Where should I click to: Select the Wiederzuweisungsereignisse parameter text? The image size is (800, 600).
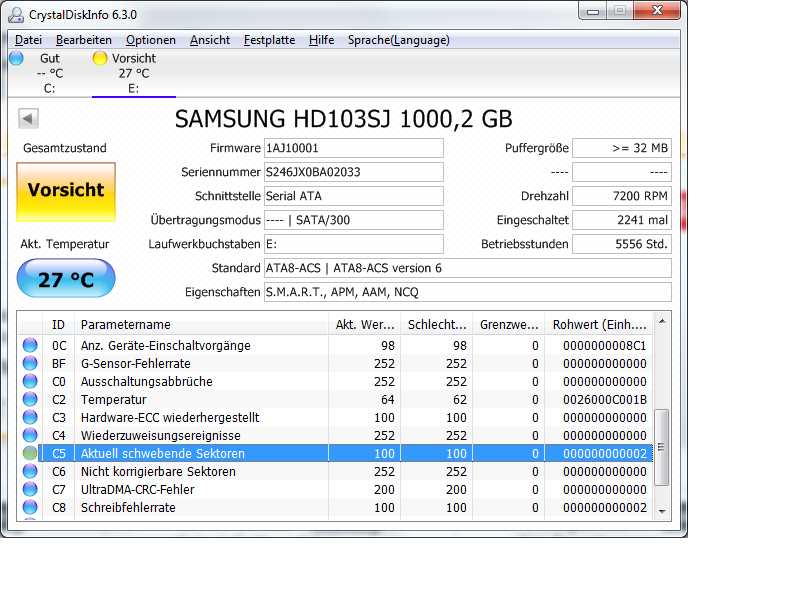tap(161, 435)
